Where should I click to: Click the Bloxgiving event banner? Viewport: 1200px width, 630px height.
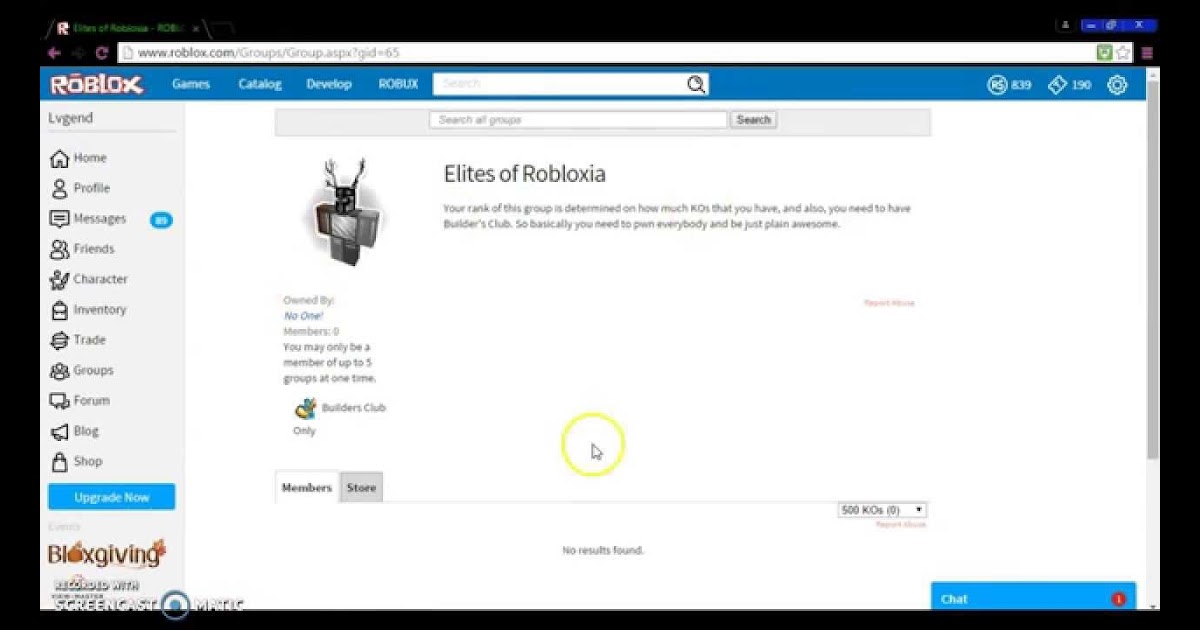click(x=107, y=553)
